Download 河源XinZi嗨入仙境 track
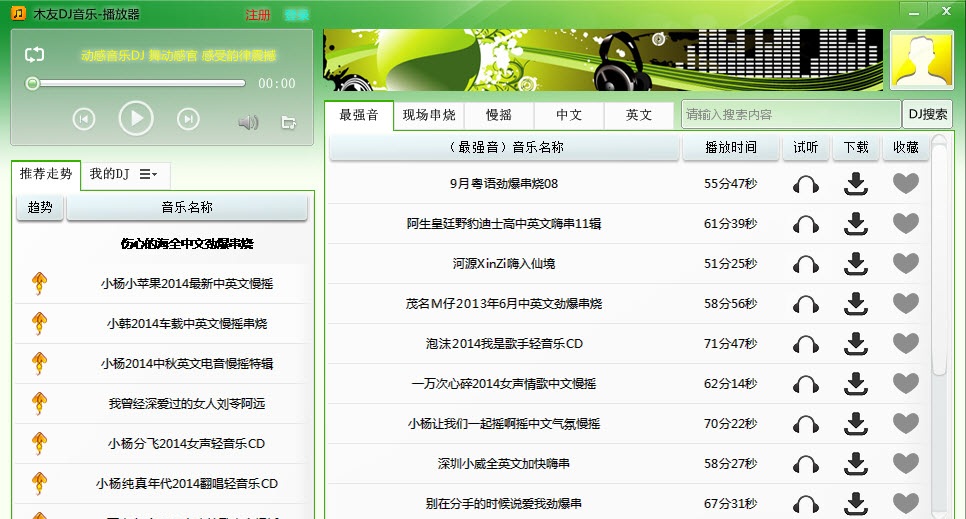Viewport: 966px width, 519px height. (855, 263)
